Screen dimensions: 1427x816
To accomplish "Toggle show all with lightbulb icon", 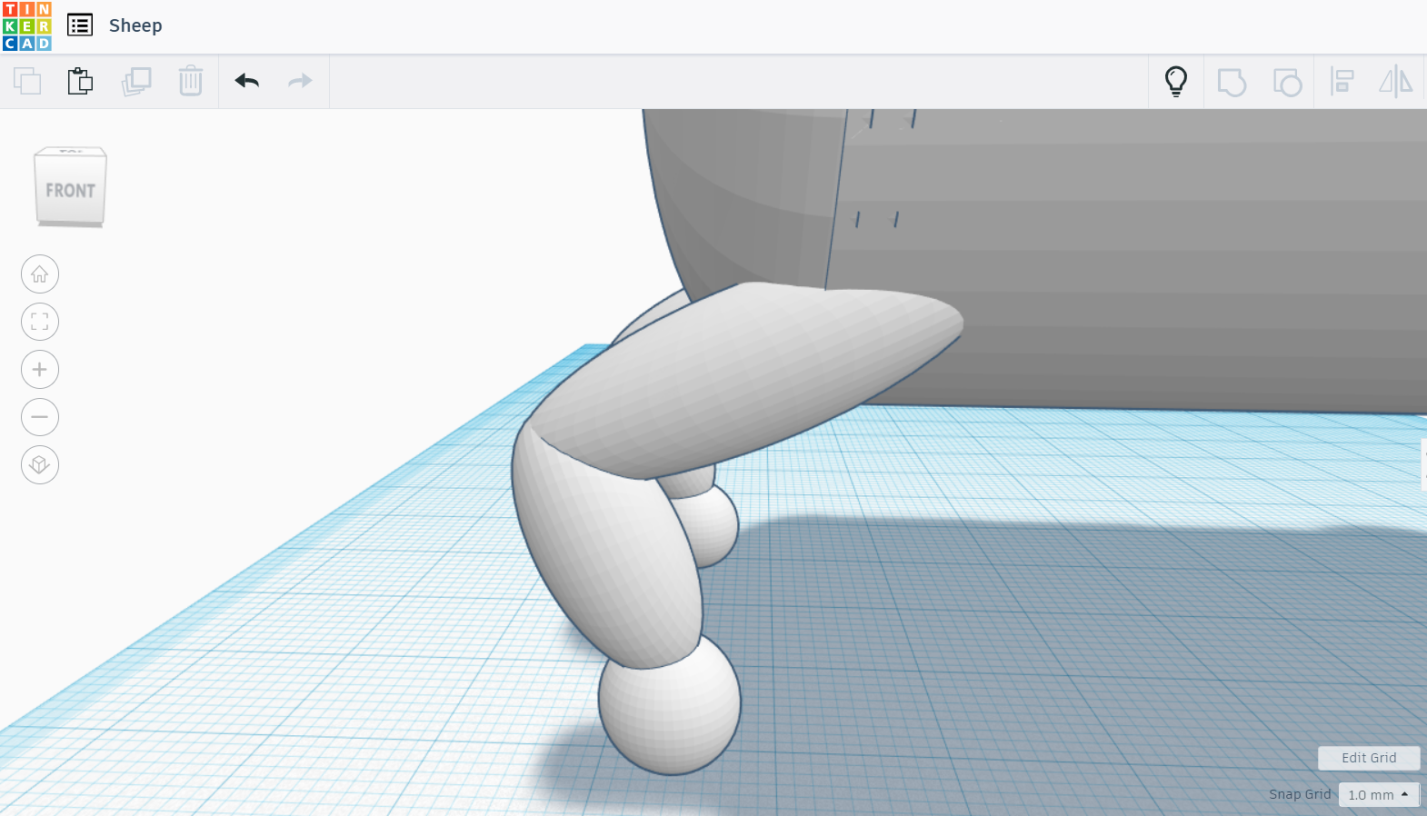I will (1176, 81).
